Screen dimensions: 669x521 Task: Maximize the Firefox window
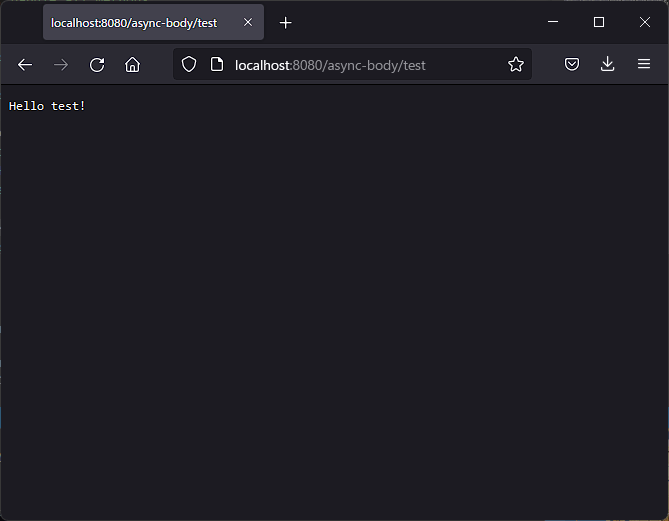pos(599,22)
